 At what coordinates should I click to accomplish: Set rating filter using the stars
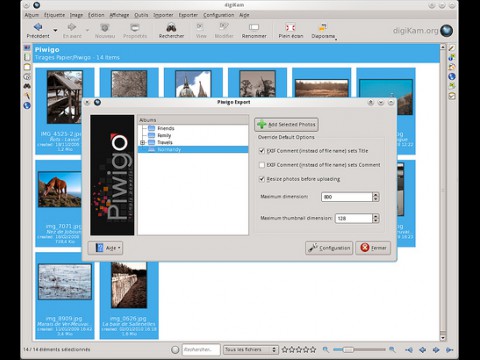[299, 349]
